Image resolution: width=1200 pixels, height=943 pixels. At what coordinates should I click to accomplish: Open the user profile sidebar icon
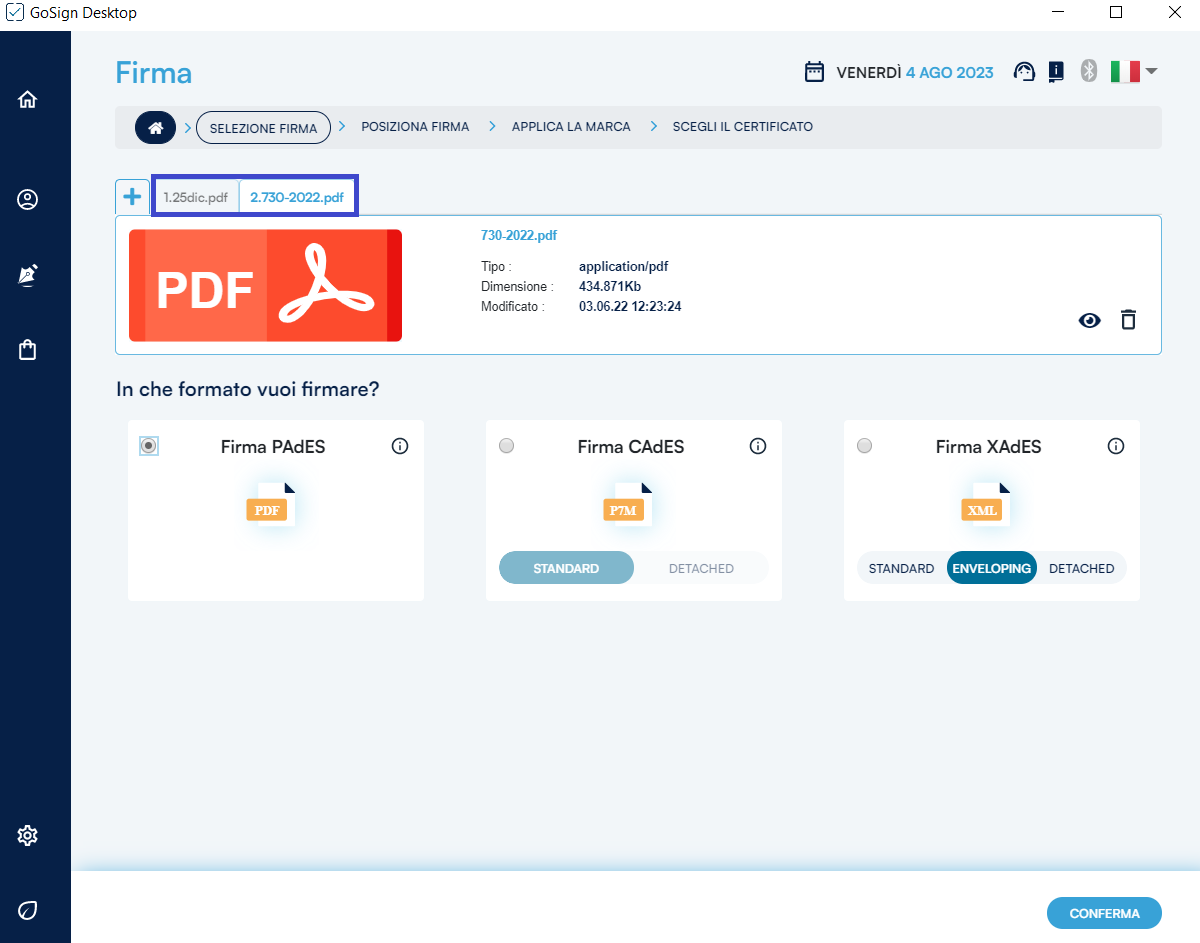(x=28, y=200)
